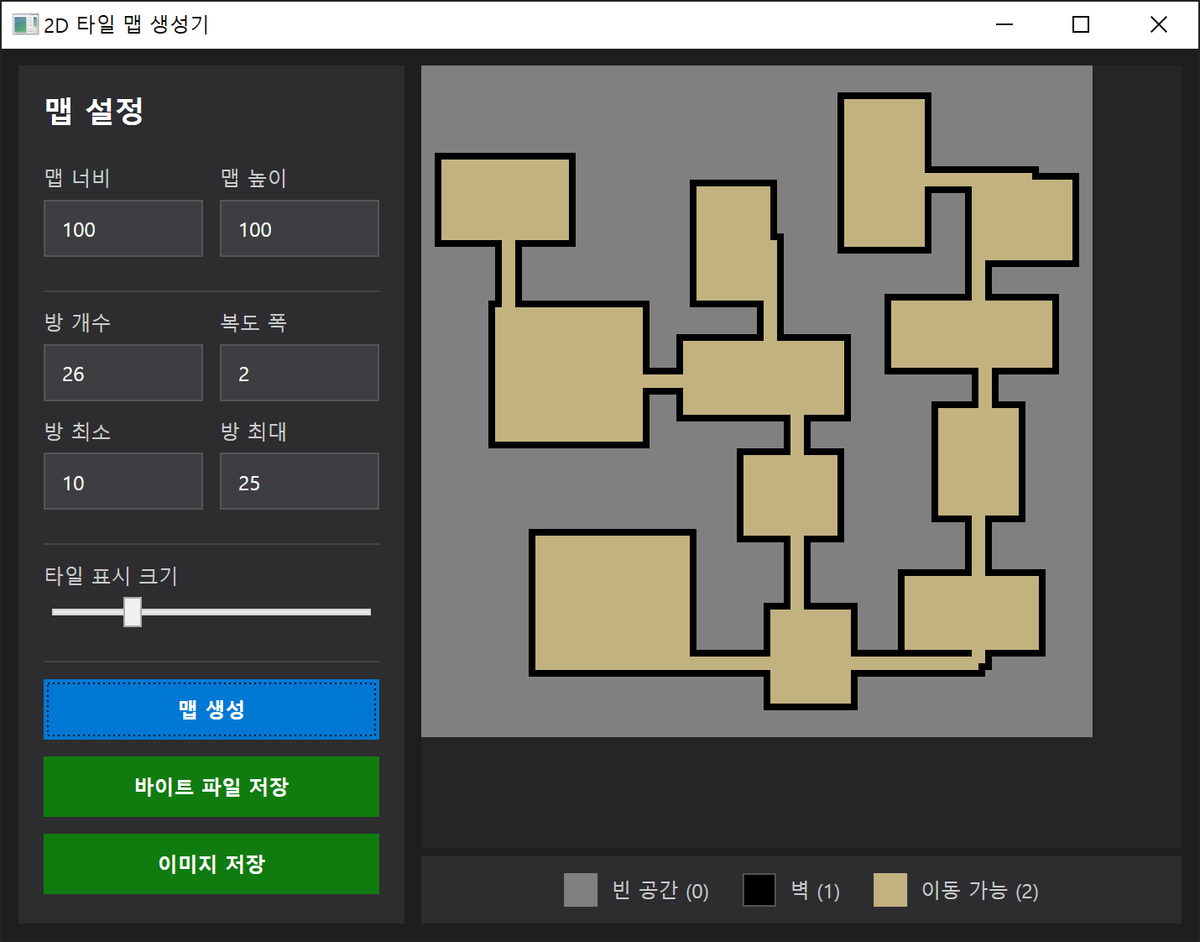The height and width of the screenshot is (942, 1200).
Task: Click the top-left room on the map
Action: point(505,200)
